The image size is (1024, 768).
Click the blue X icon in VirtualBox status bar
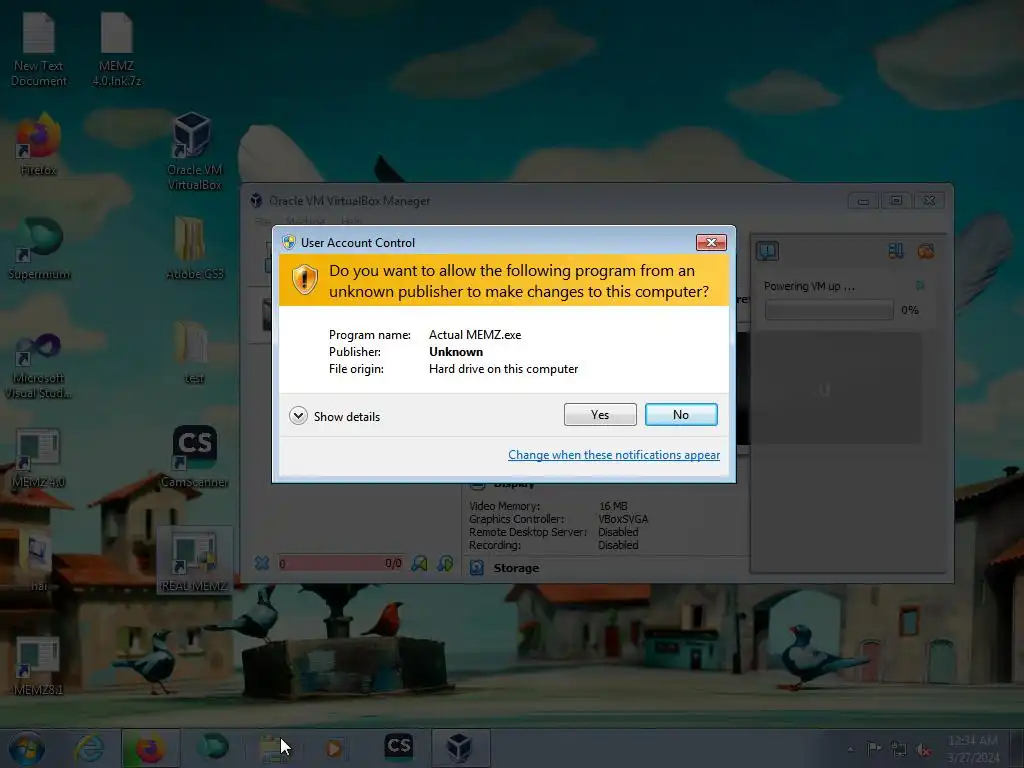pyautogui.click(x=262, y=563)
